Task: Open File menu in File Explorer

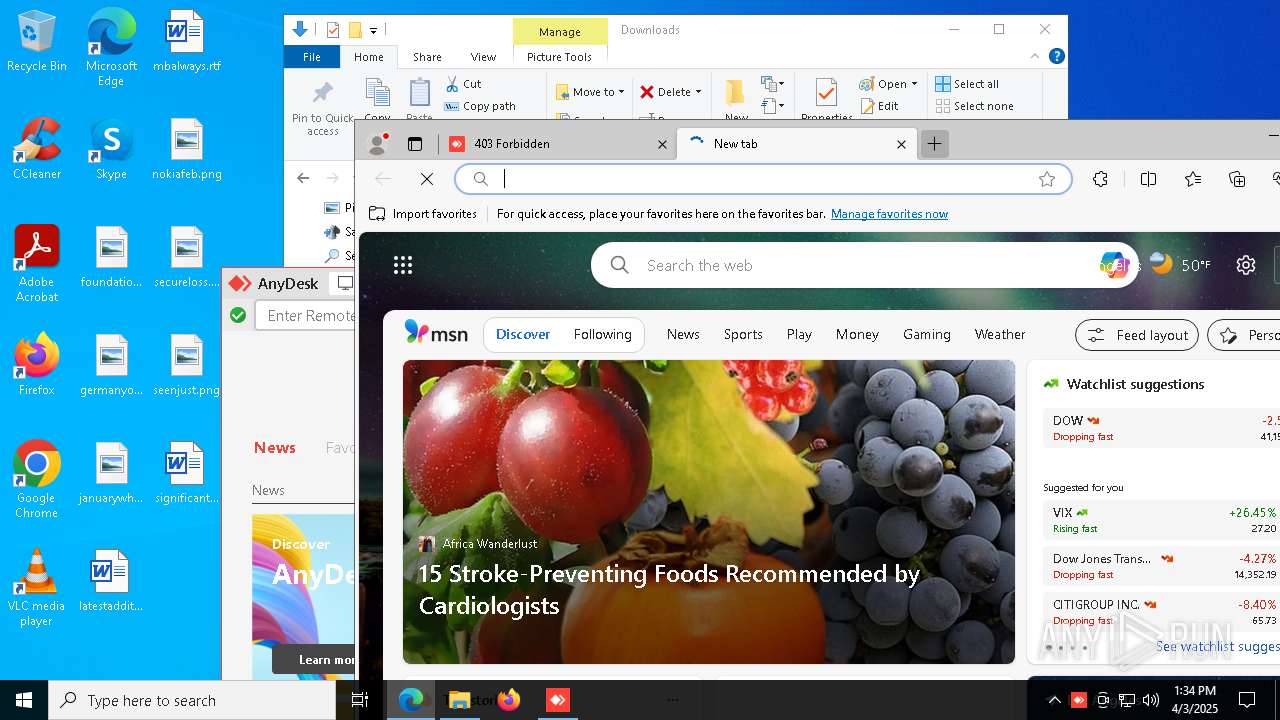Action: click(x=312, y=57)
